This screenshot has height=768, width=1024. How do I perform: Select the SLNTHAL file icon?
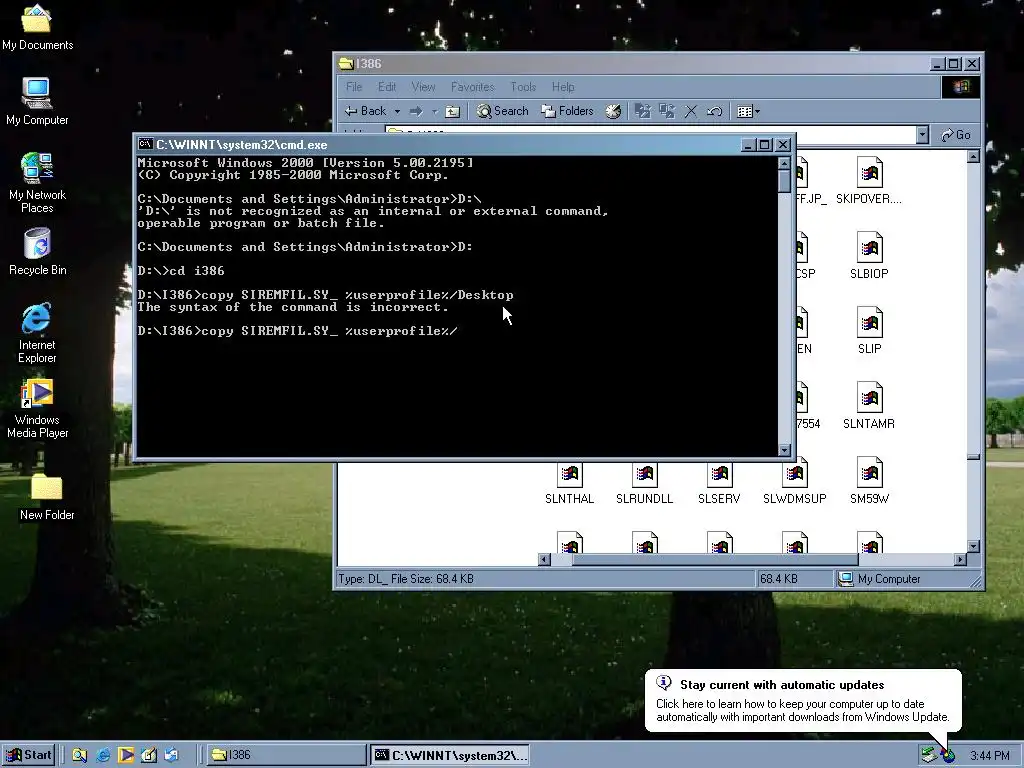tap(569, 481)
